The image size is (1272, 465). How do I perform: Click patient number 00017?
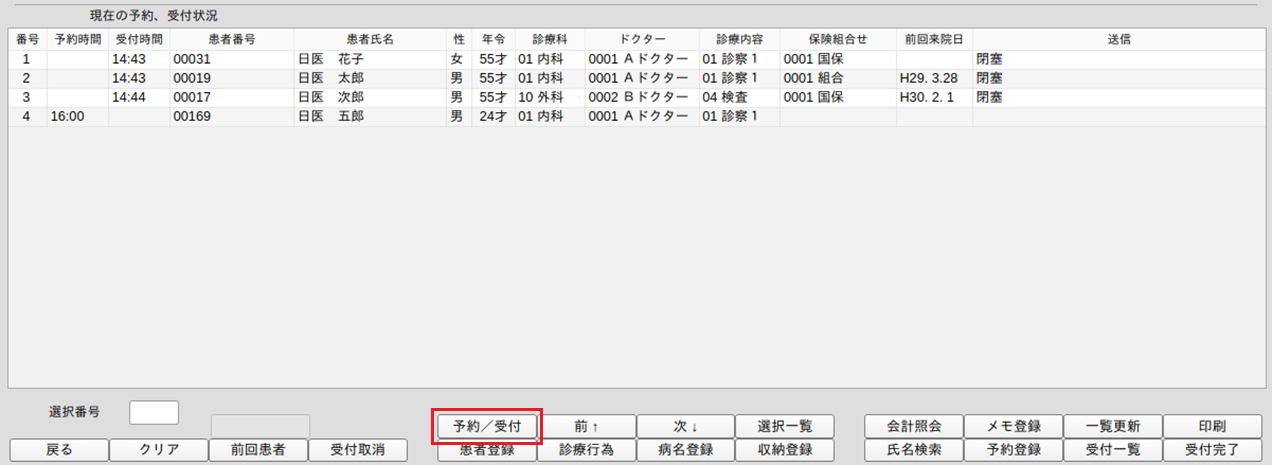[x=190, y=97]
